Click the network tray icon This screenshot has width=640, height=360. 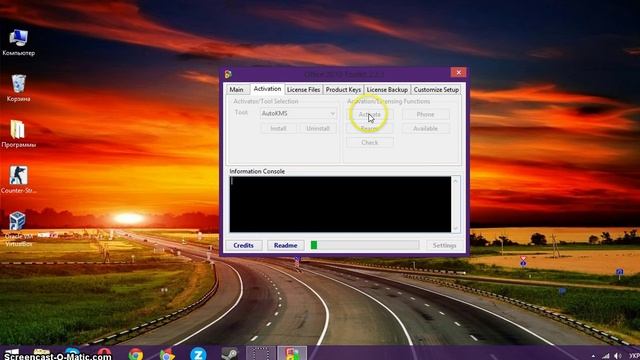(x=606, y=356)
